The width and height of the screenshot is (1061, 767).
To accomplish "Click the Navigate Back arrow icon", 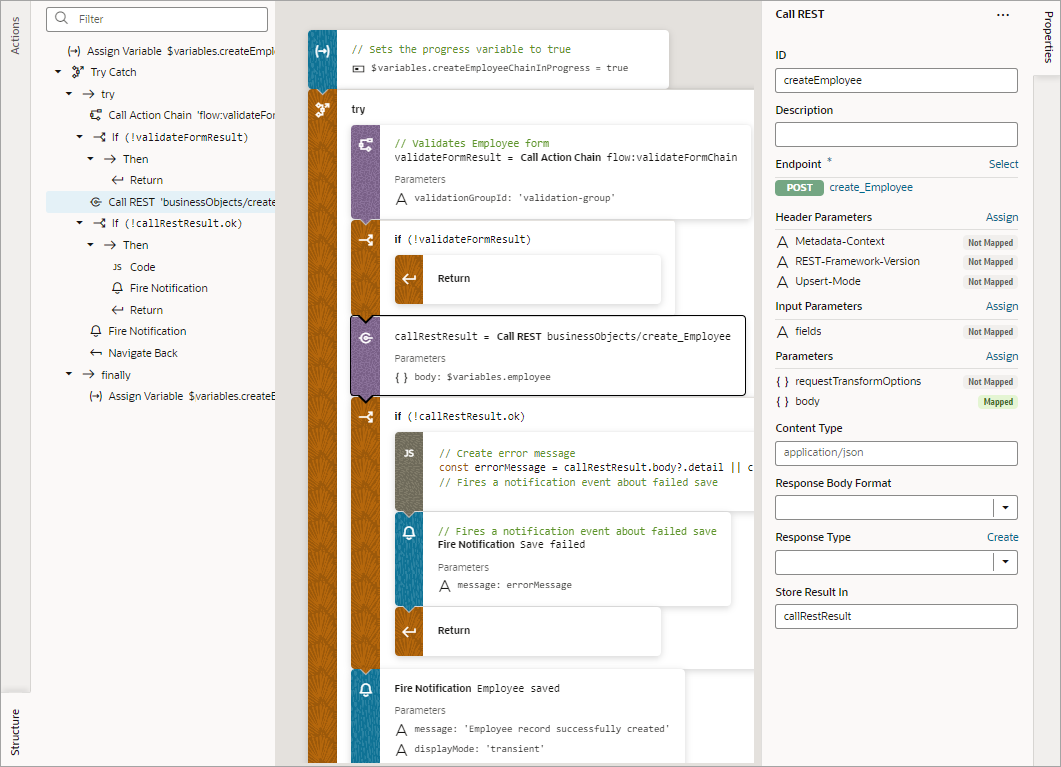I will point(95,353).
